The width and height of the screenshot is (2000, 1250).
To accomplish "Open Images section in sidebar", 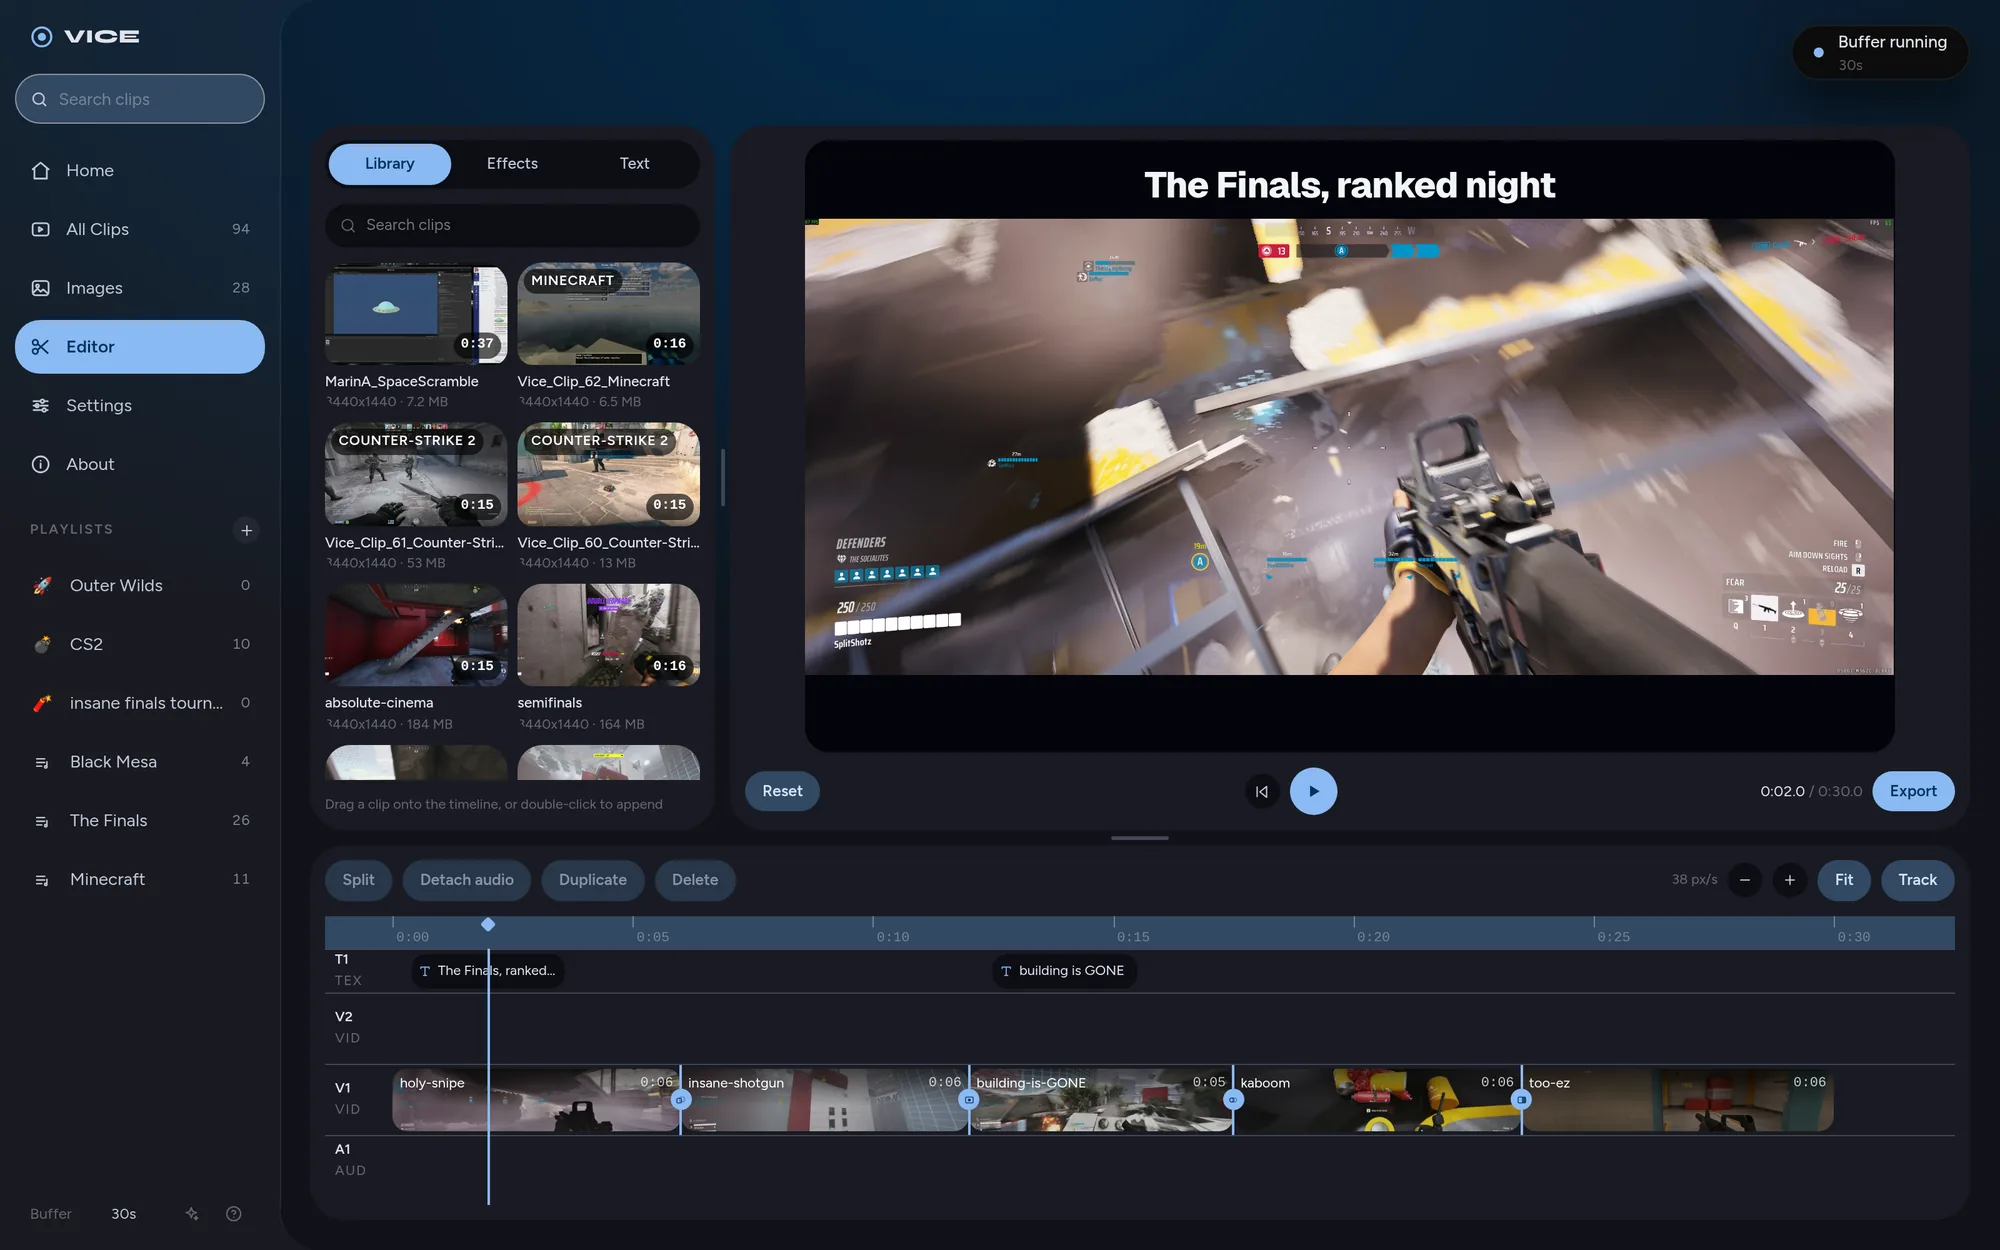I will tap(140, 288).
